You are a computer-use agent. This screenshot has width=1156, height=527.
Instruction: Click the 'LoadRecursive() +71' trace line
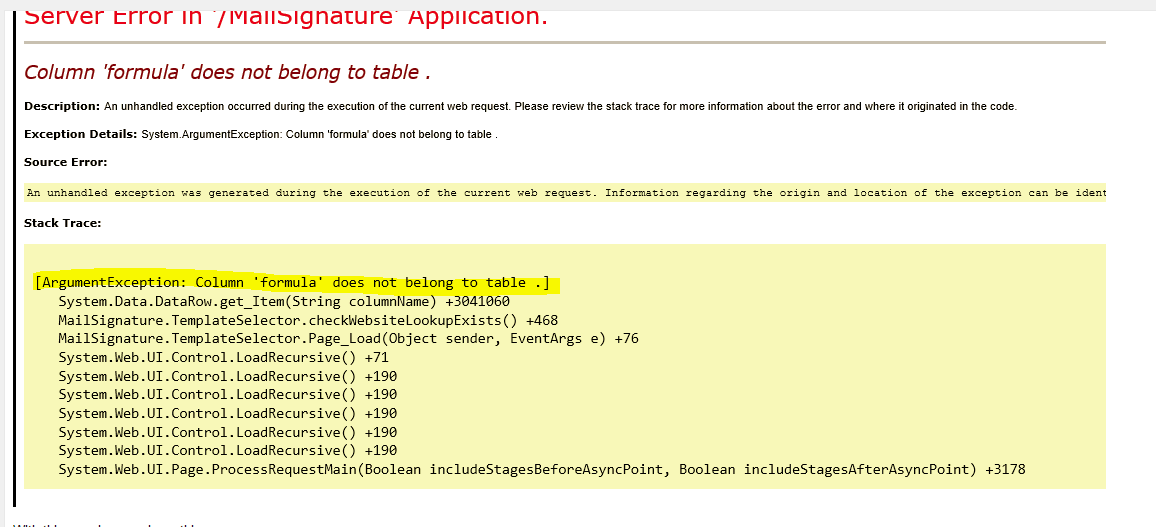223,357
